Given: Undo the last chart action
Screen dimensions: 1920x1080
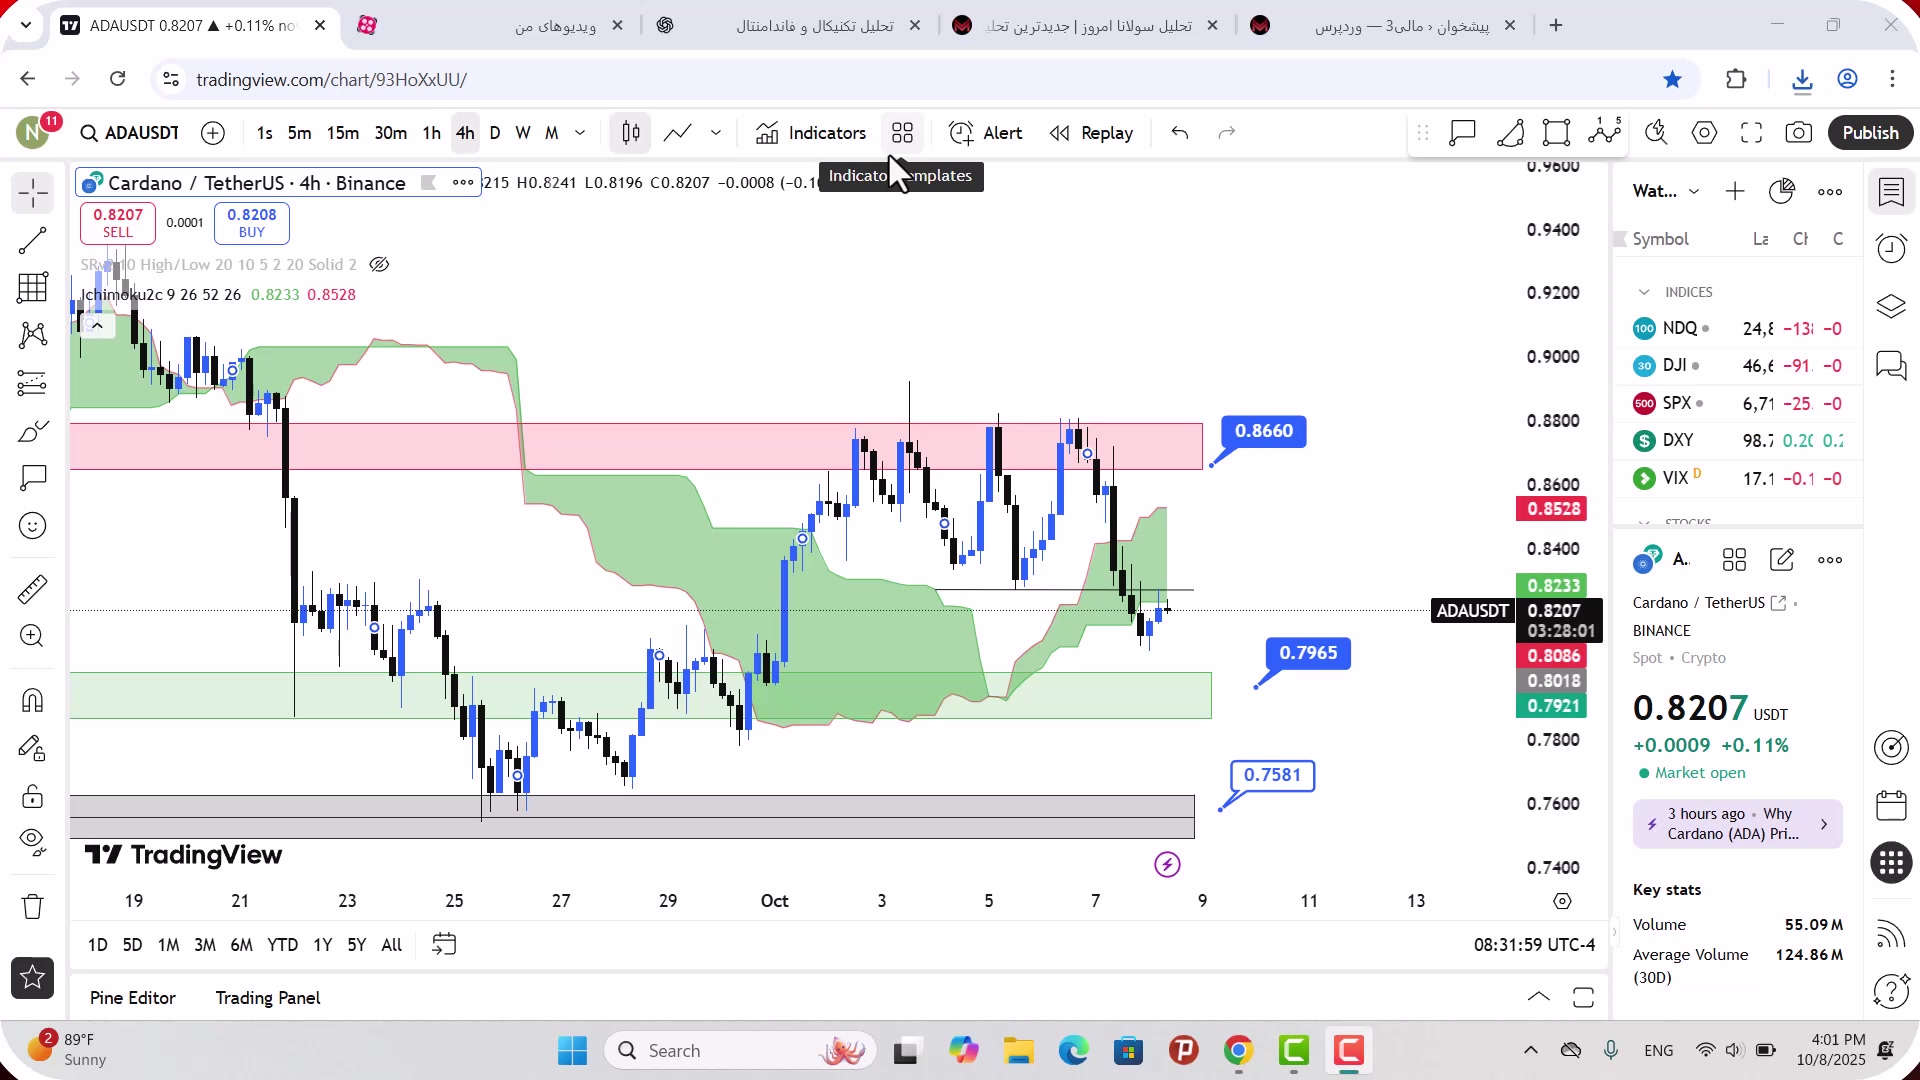Looking at the screenshot, I should [x=1180, y=133].
